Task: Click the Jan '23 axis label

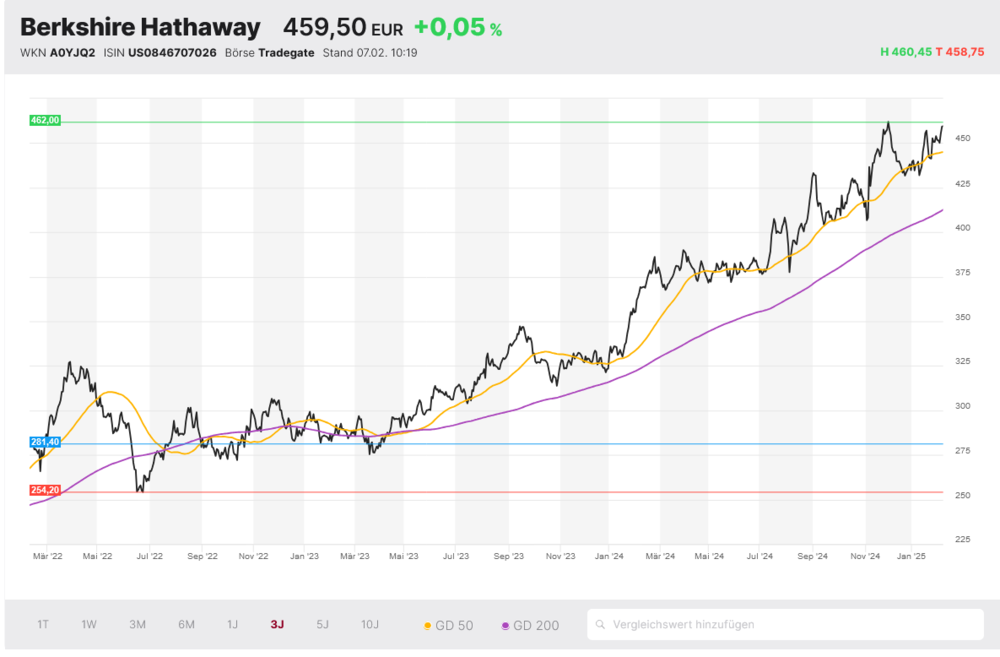Action: [x=304, y=556]
